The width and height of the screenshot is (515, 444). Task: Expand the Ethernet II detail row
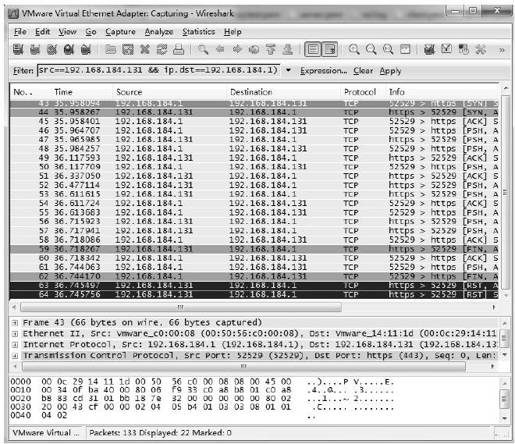coord(15,334)
